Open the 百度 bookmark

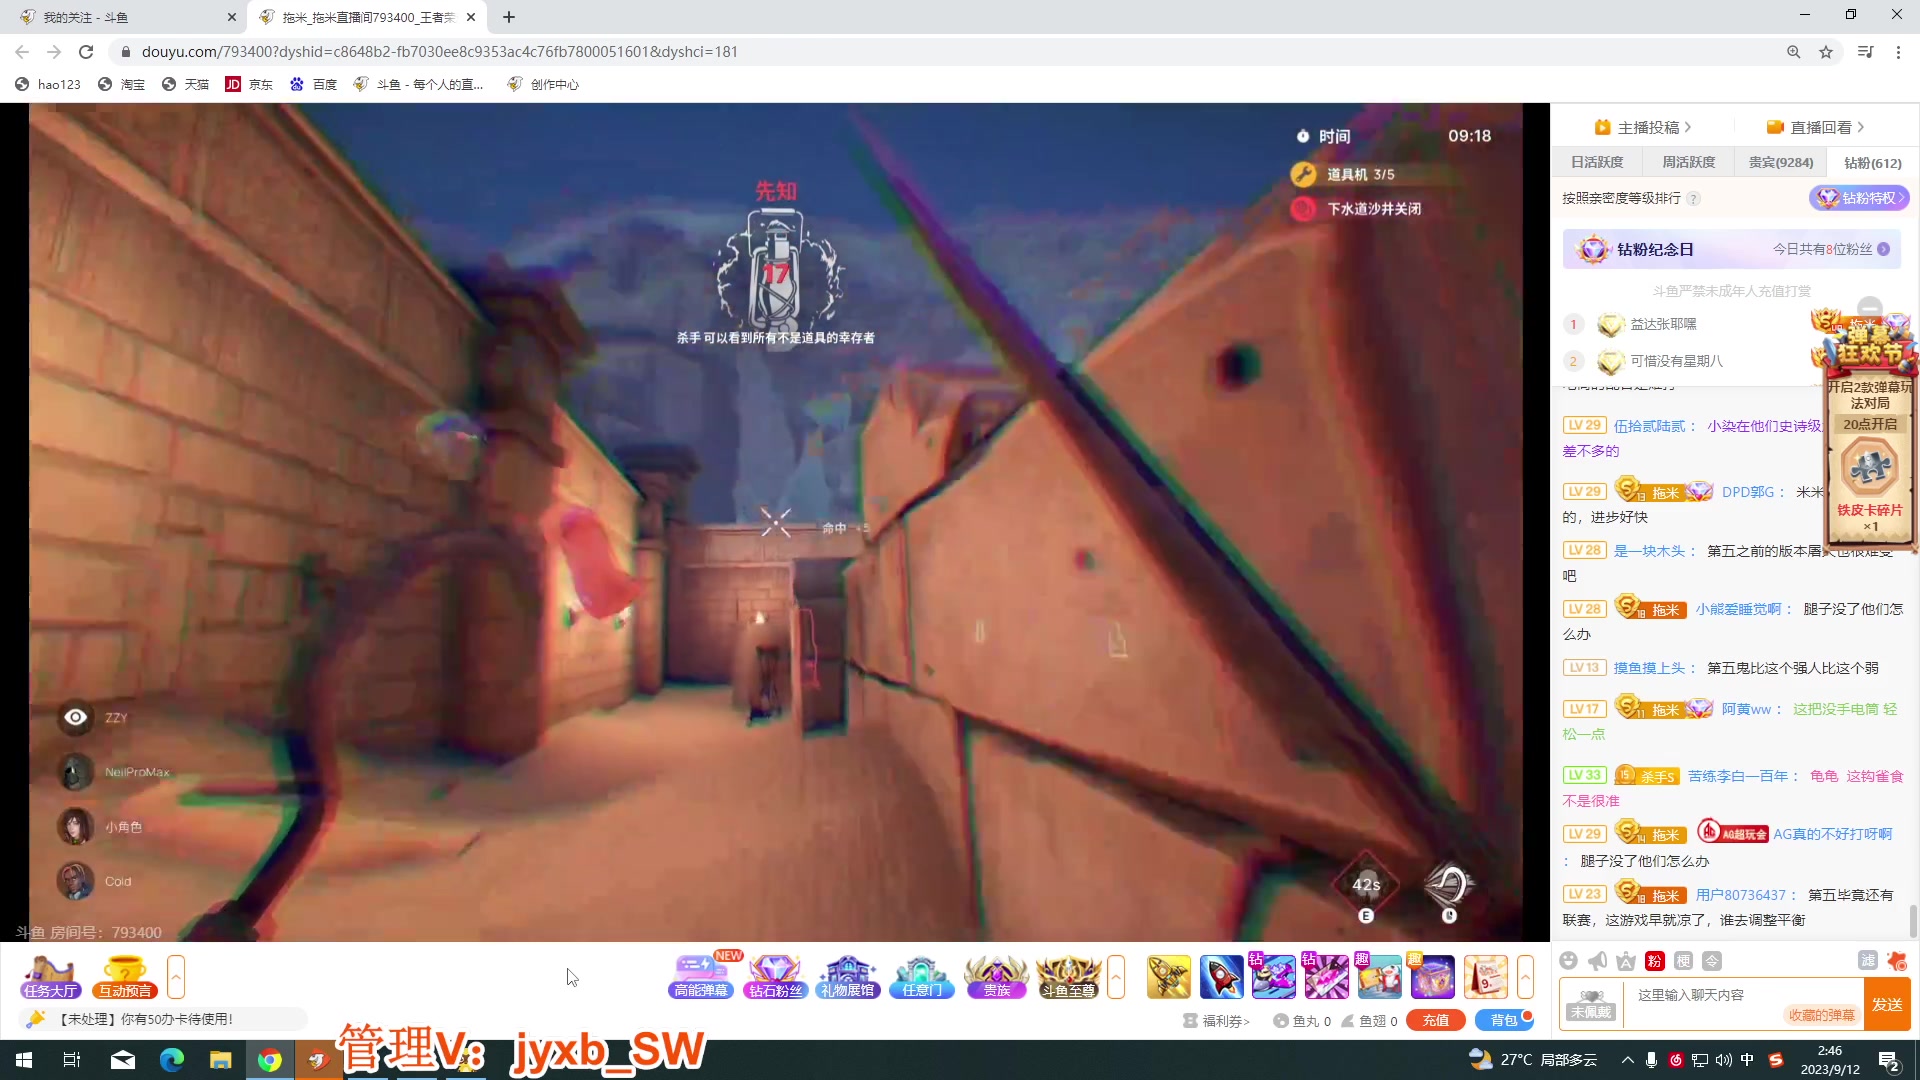click(313, 85)
